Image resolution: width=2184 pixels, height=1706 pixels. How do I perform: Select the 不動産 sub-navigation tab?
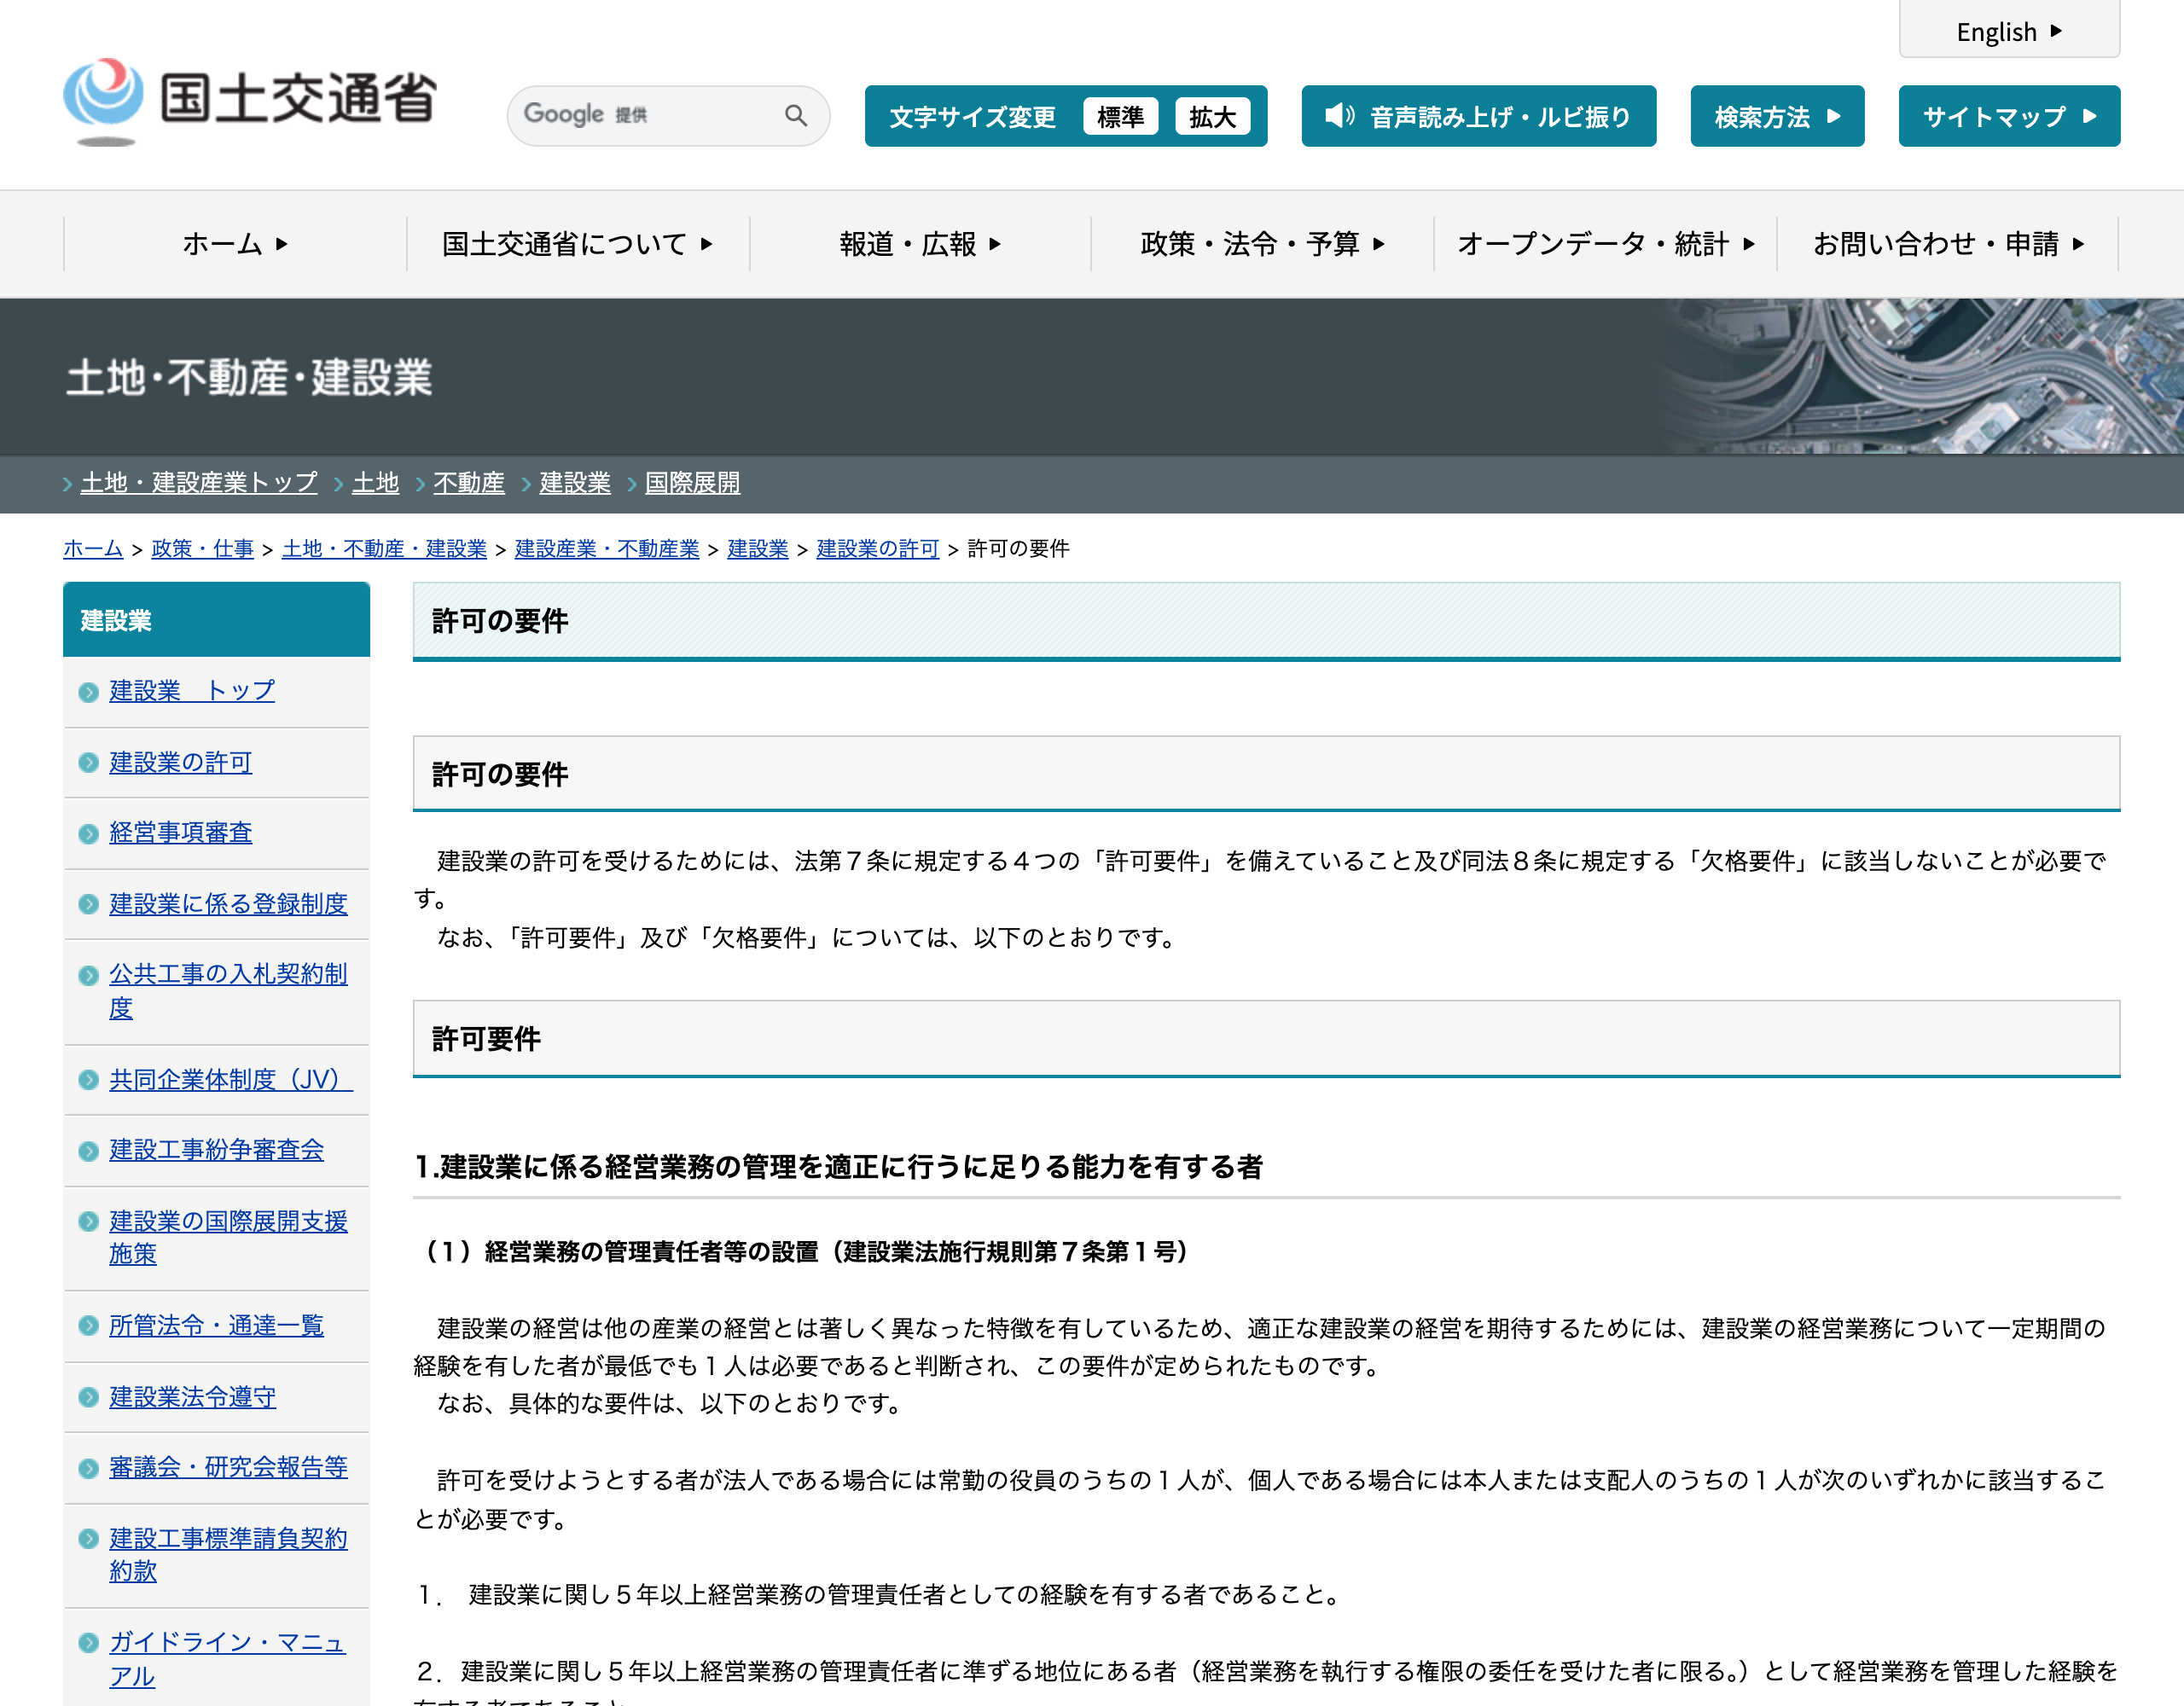469,483
